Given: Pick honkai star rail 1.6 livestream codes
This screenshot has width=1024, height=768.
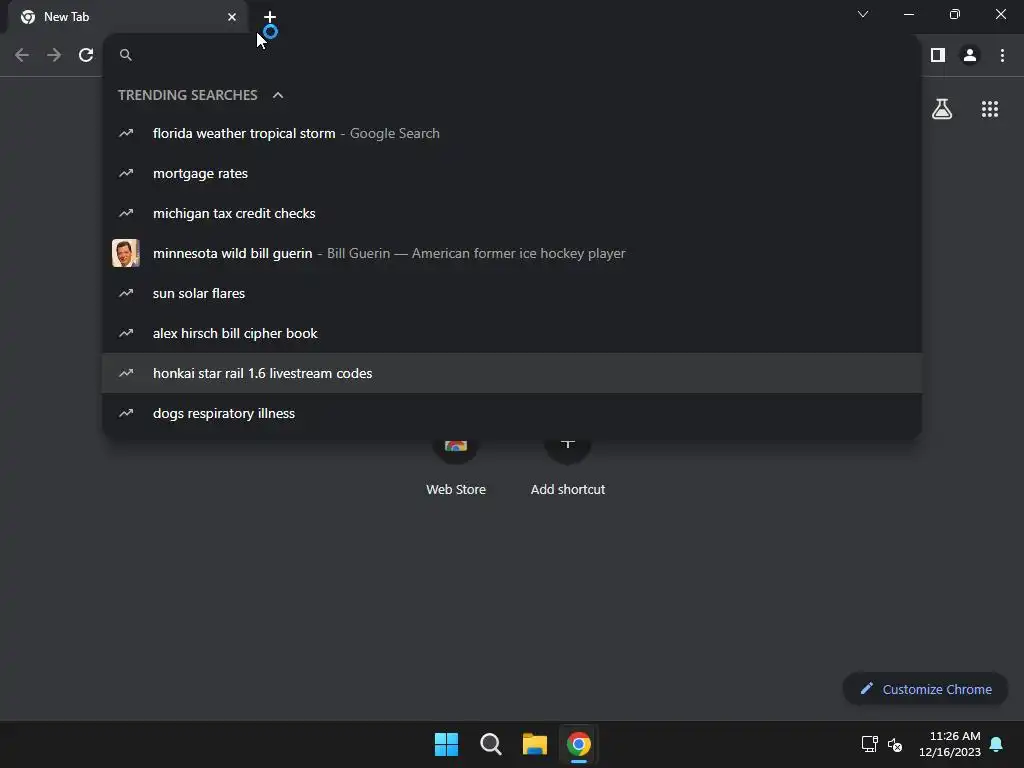Looking at the screenshot, I should 512,373.
